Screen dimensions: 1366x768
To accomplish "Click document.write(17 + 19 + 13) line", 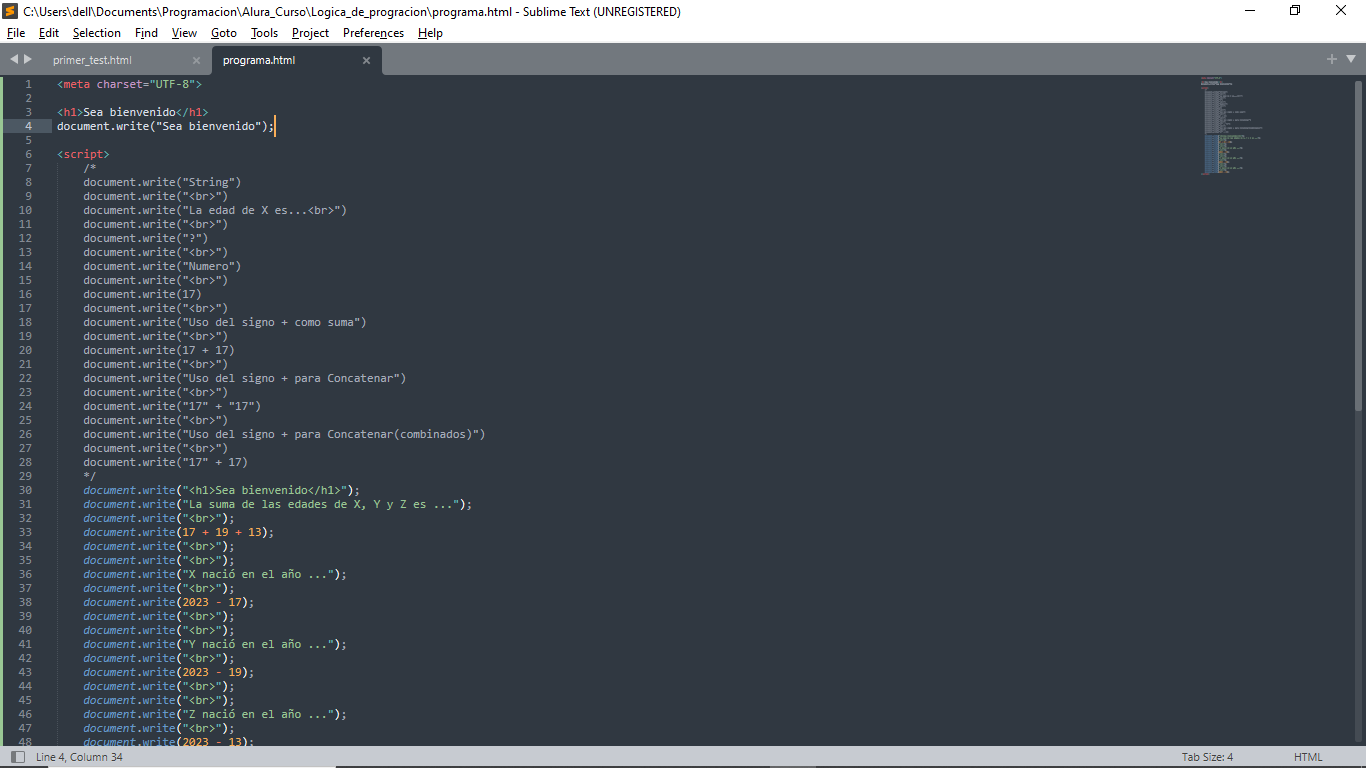I will pyautogui.click(x=178, y=532).
